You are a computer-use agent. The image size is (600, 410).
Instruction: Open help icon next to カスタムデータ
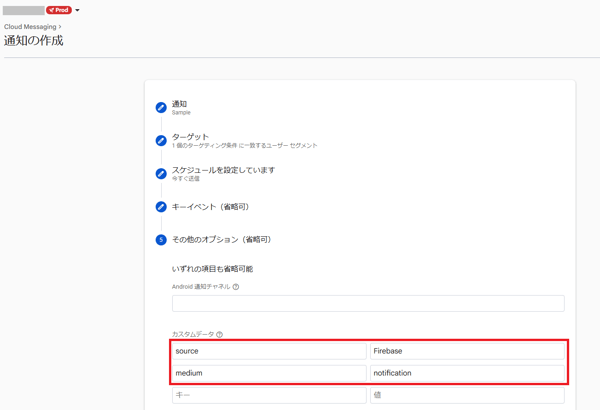[x=220, y=335]
